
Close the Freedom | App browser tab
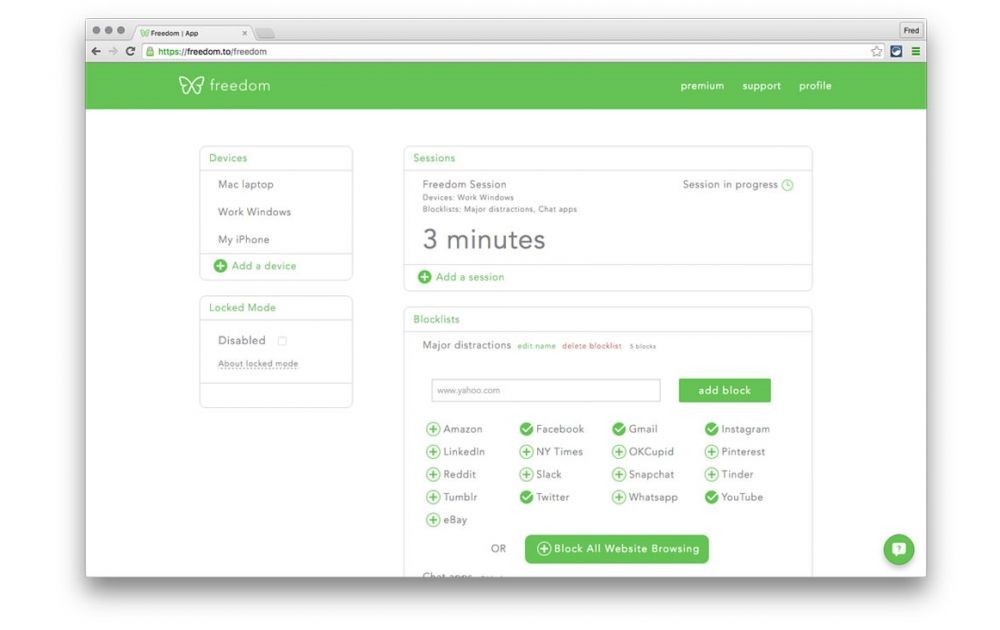pyautogui.click(x=244, y=33)
